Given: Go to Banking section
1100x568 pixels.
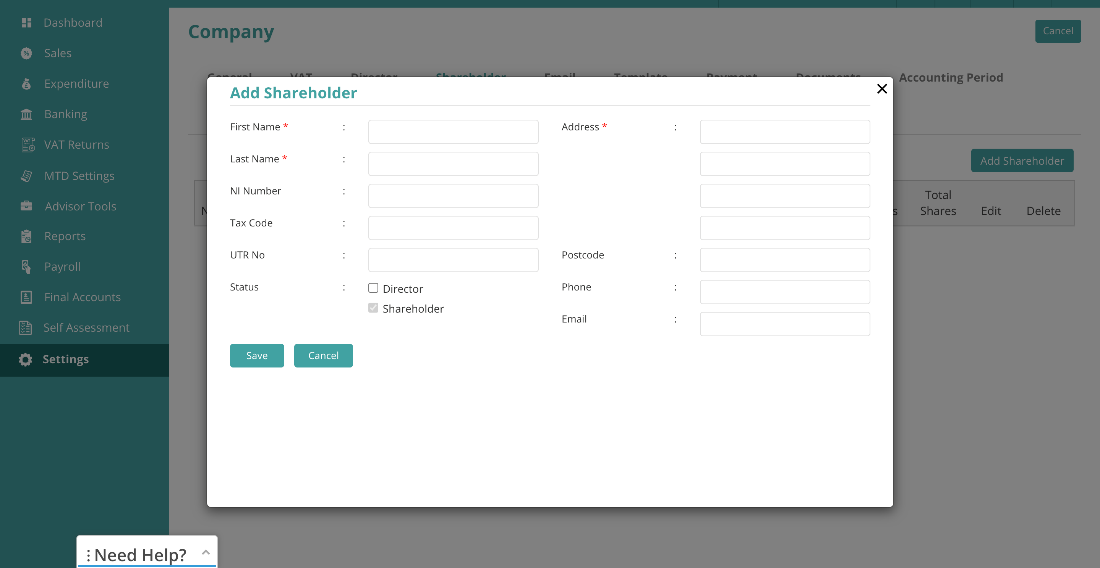Looking at the screenshot, I should pos(65,114).
